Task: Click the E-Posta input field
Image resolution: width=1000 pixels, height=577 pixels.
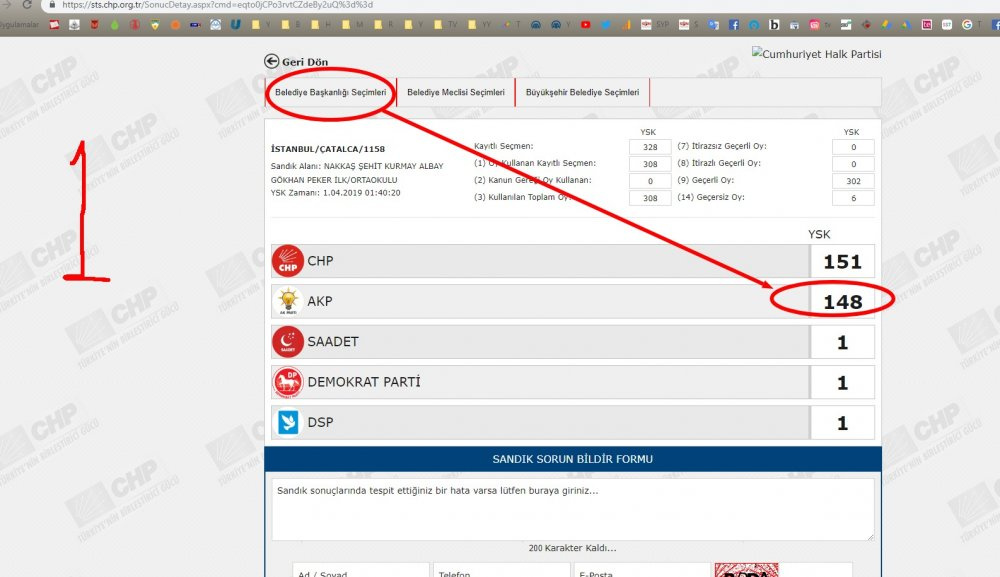Action: (642, 570)
